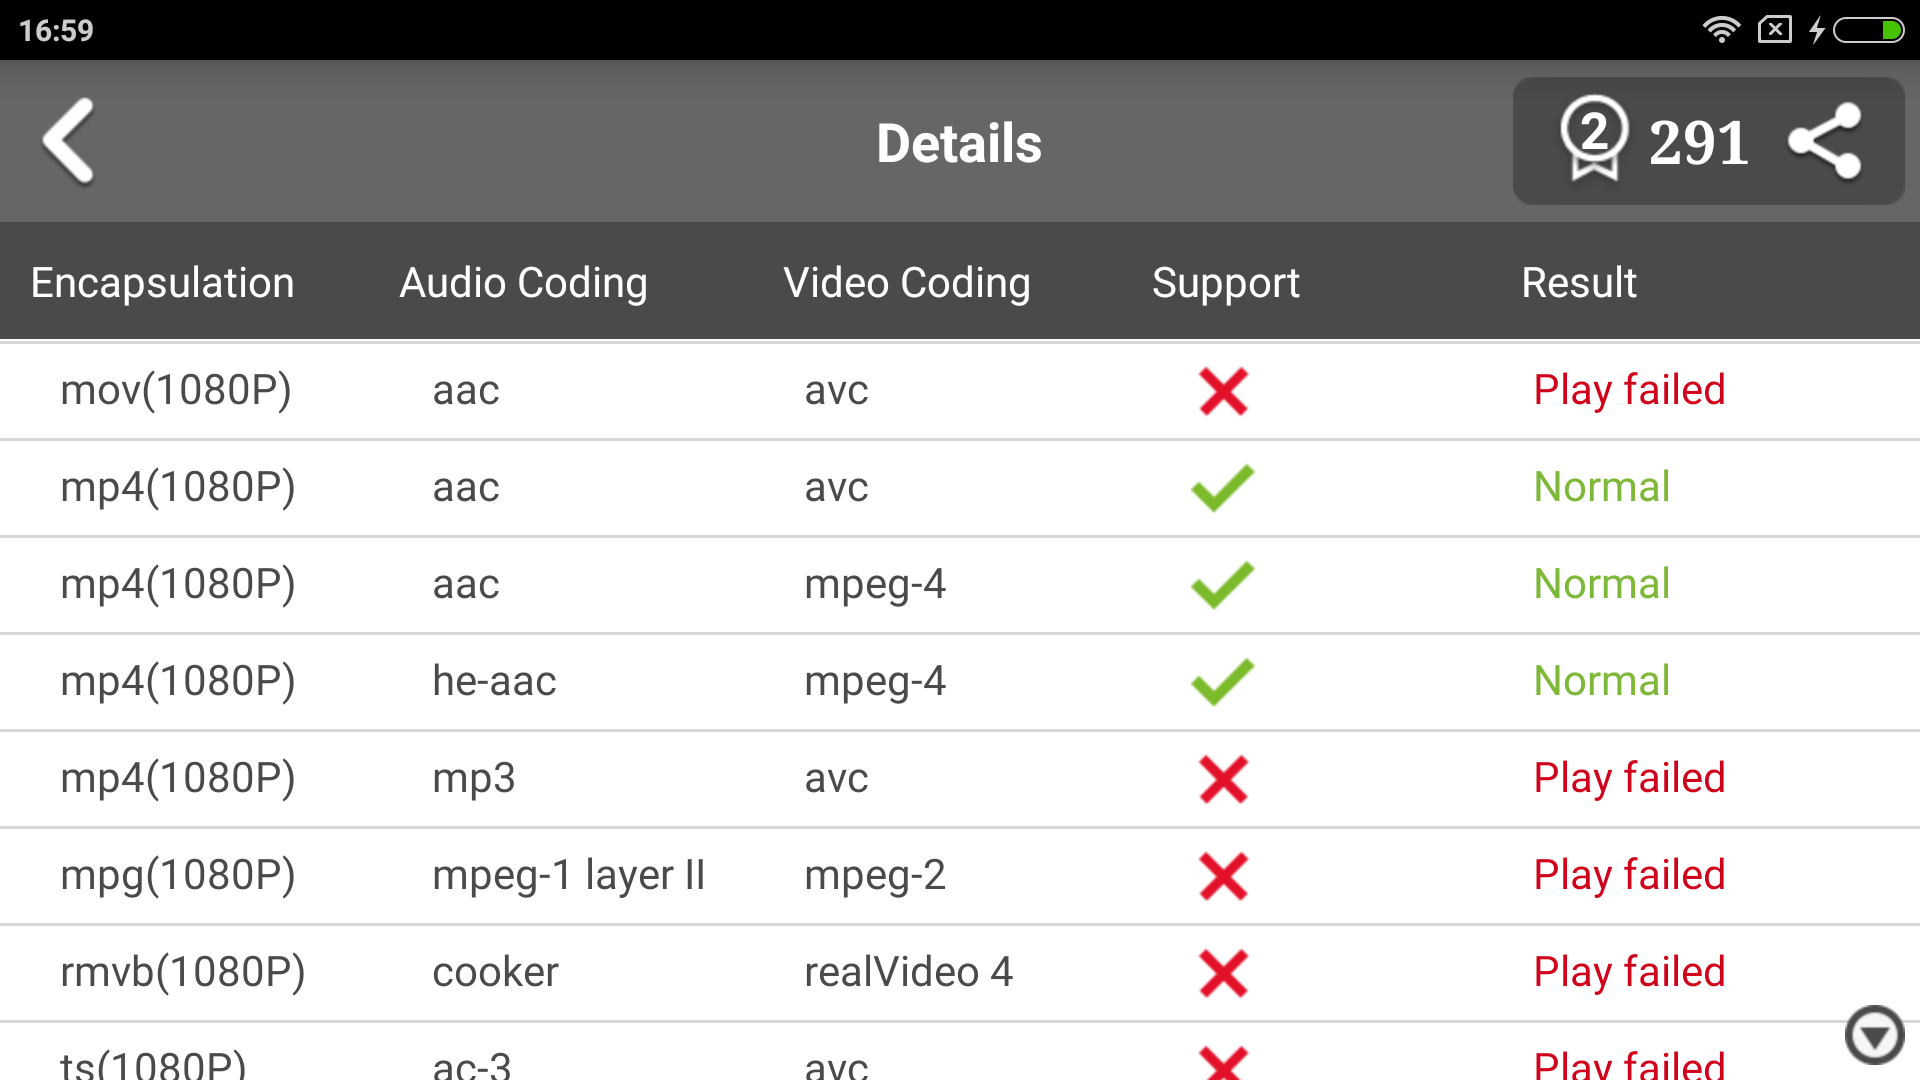Tap the rank medal badge icon
1920x1080 pixels.
pos(1594,140)
